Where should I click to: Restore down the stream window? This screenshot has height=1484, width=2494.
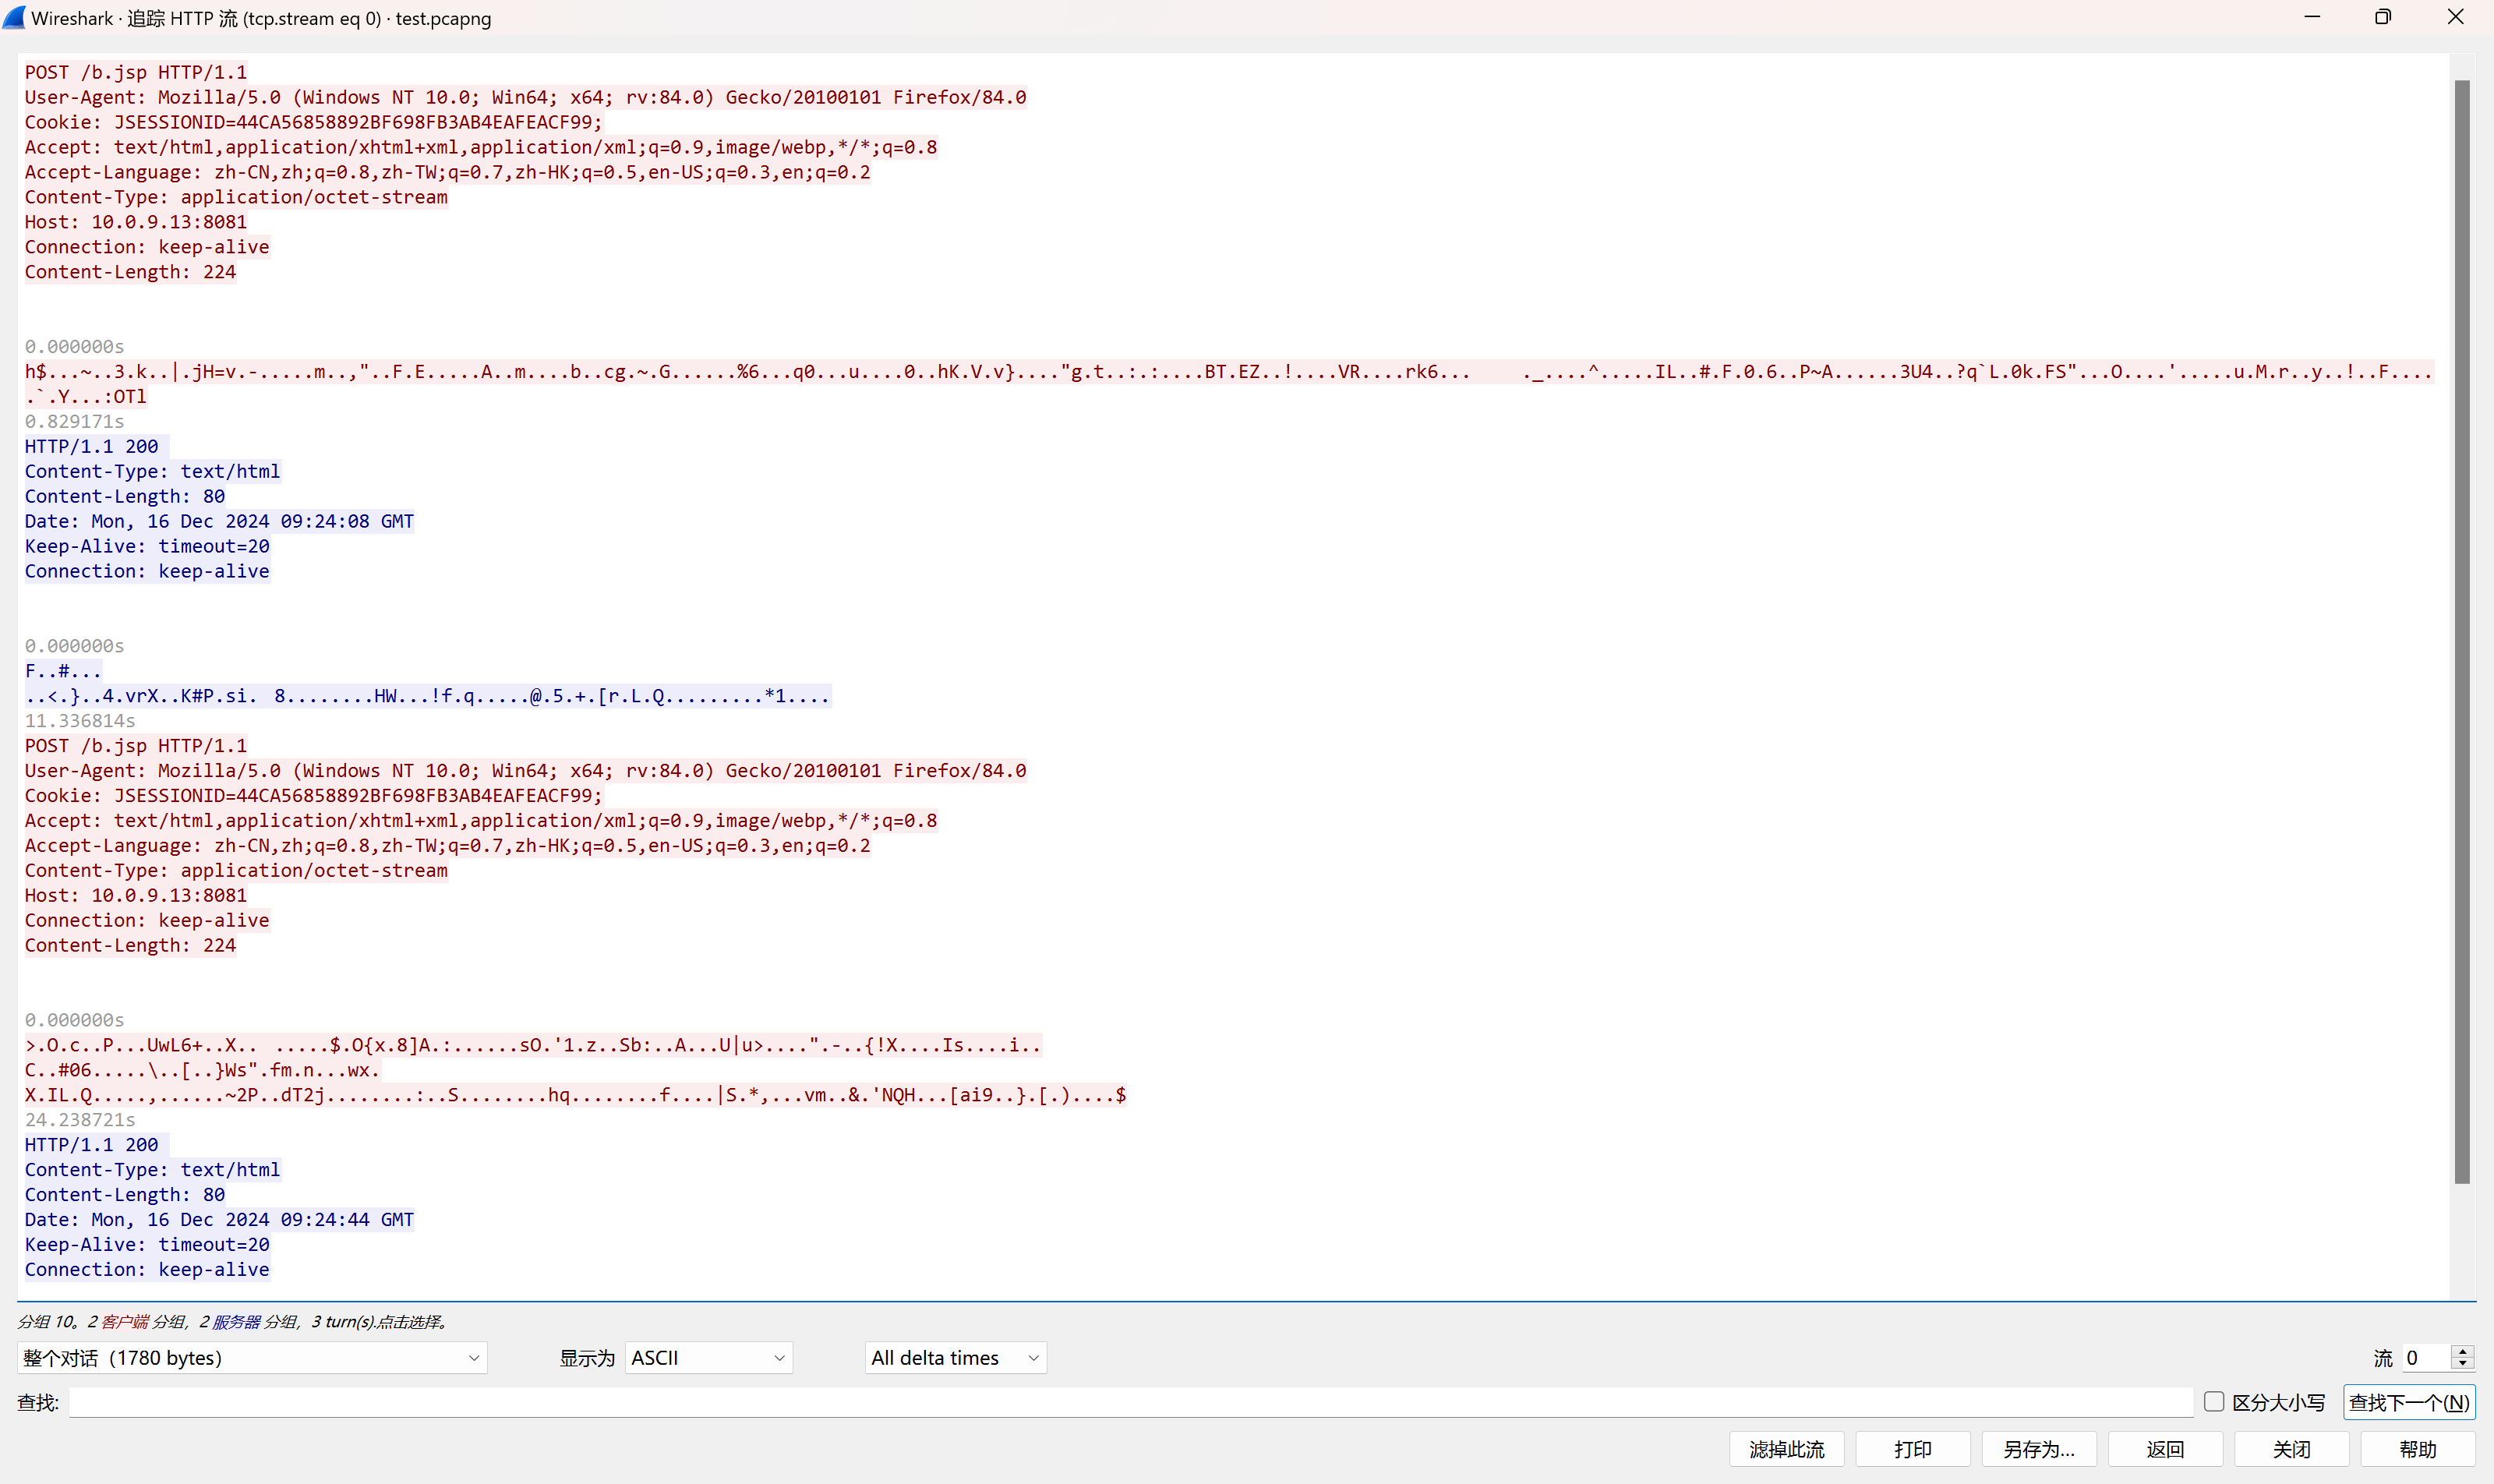point(2383,17)
